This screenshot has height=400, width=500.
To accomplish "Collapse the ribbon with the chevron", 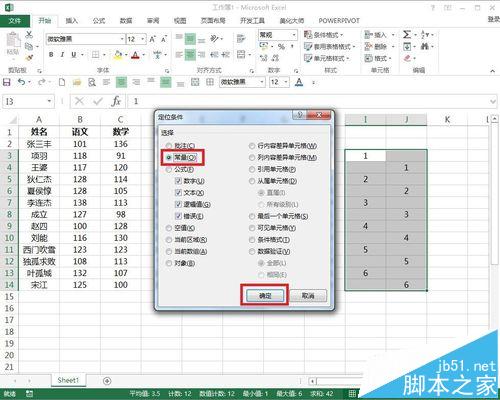I will 492,71.
